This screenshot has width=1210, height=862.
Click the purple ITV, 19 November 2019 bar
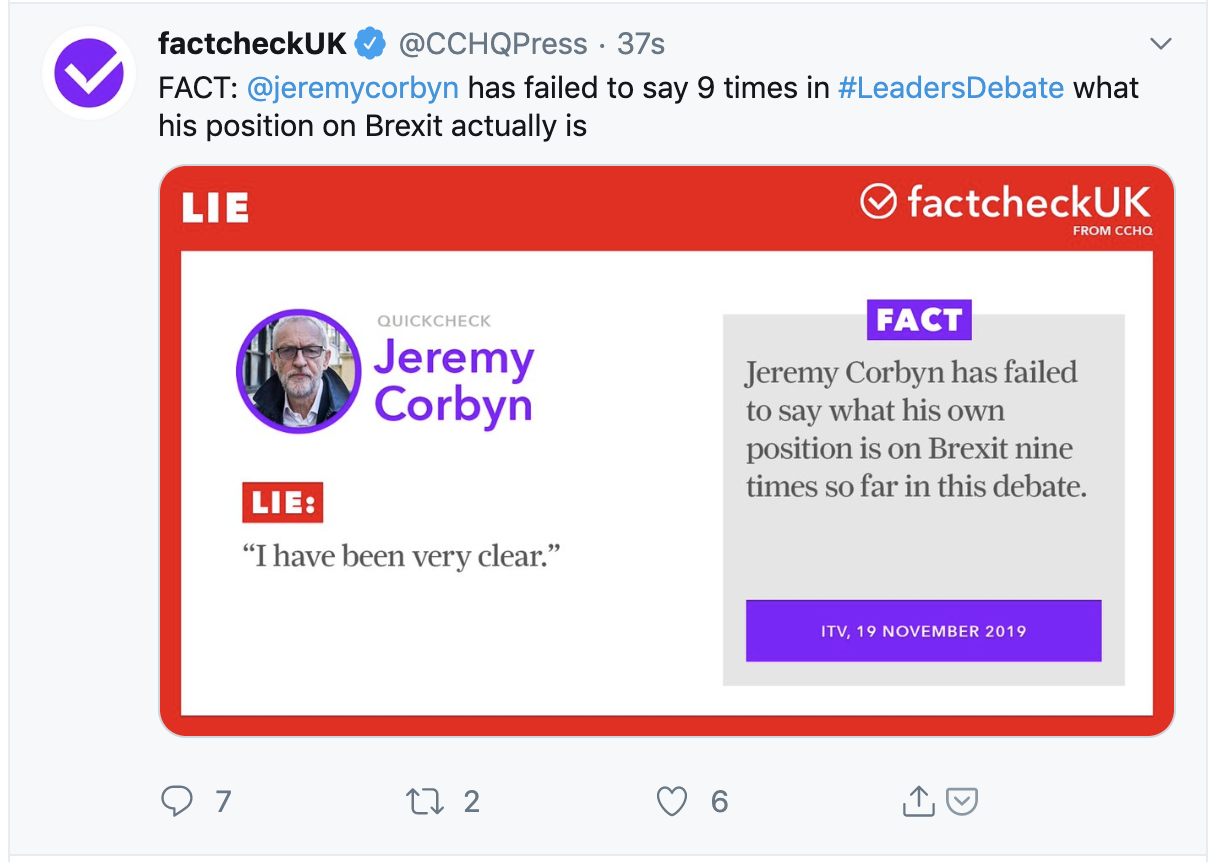click(x=923, y=631)
